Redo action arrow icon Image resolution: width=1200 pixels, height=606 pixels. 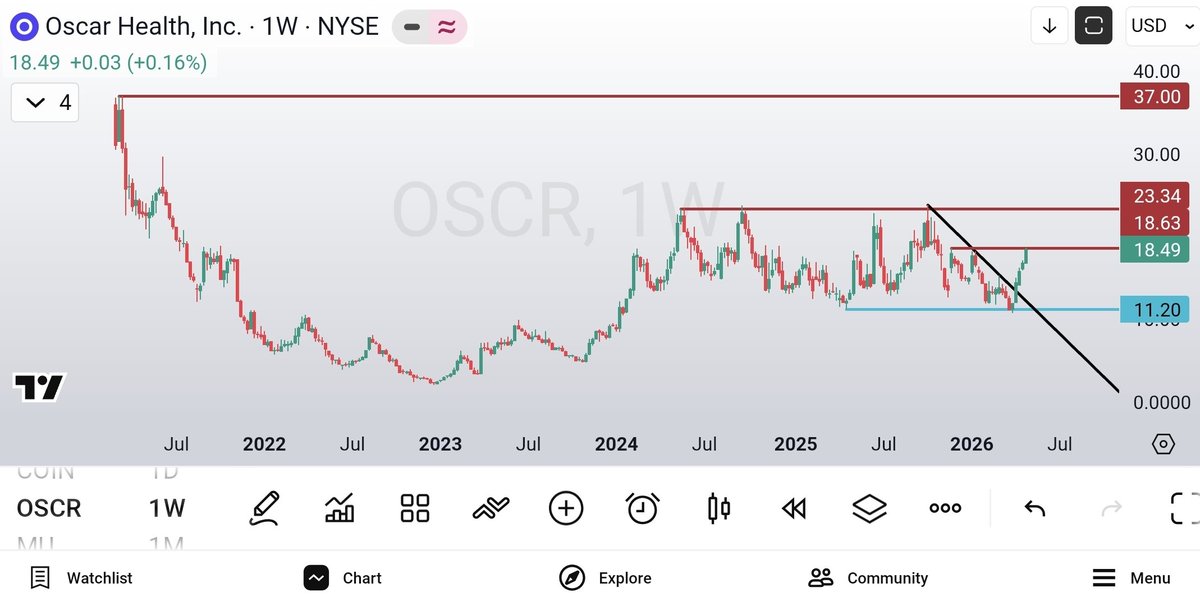coord(1111,509)
